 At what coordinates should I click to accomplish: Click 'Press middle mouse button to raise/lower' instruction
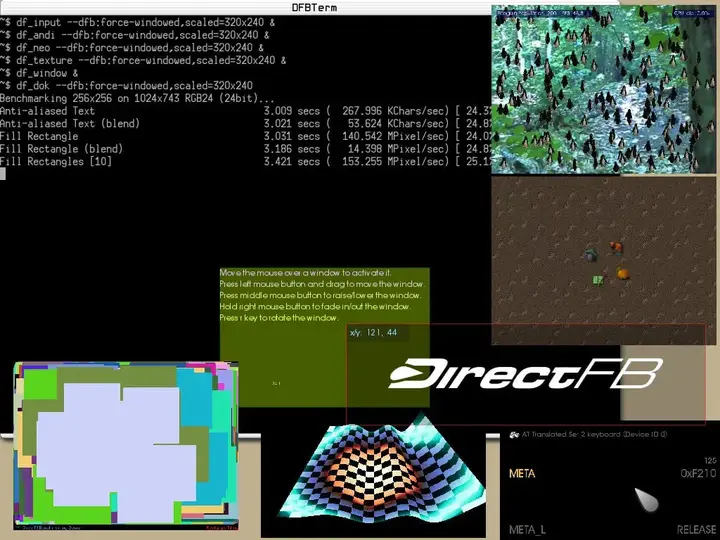point(320,295)
